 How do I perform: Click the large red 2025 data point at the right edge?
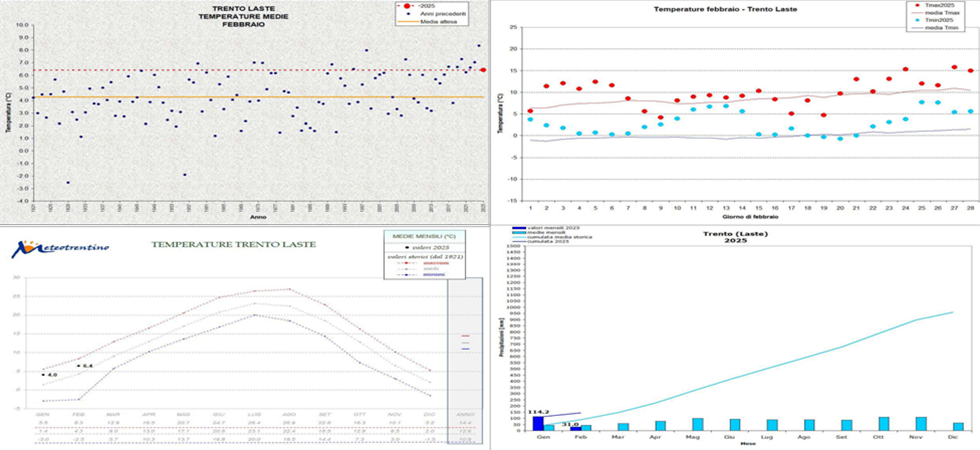pos(484,69)
